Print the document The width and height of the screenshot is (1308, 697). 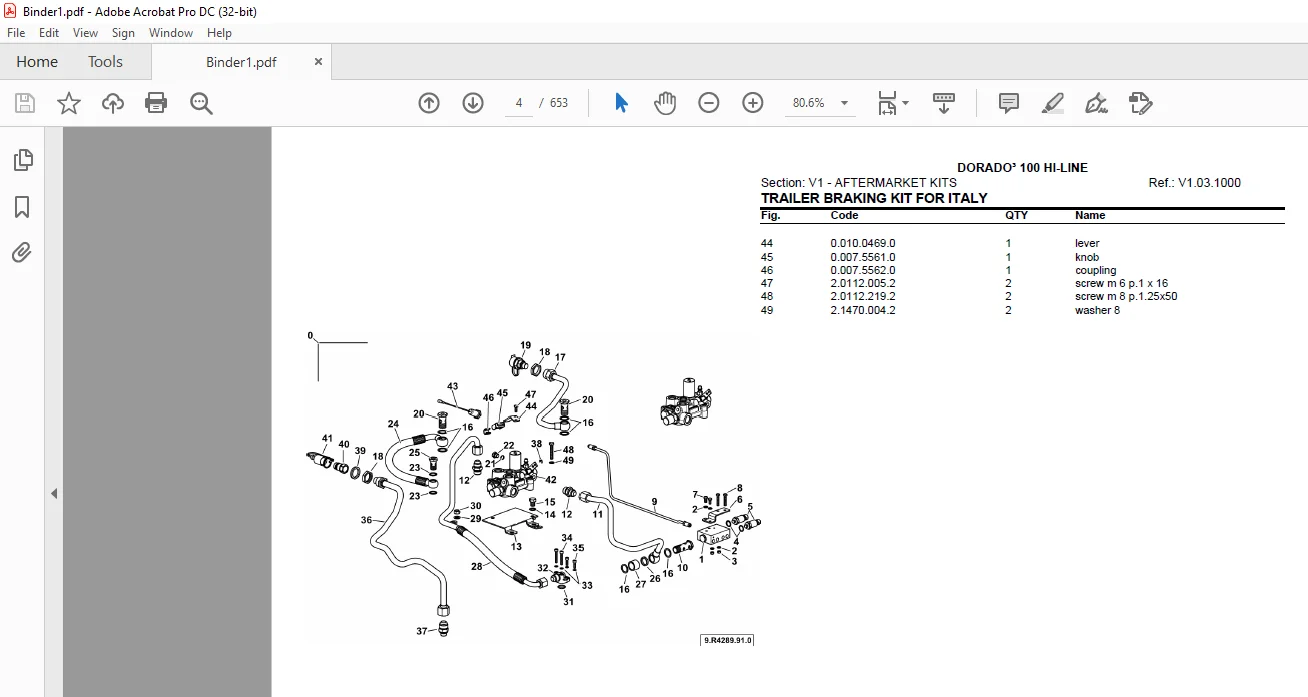coord(156,103)
